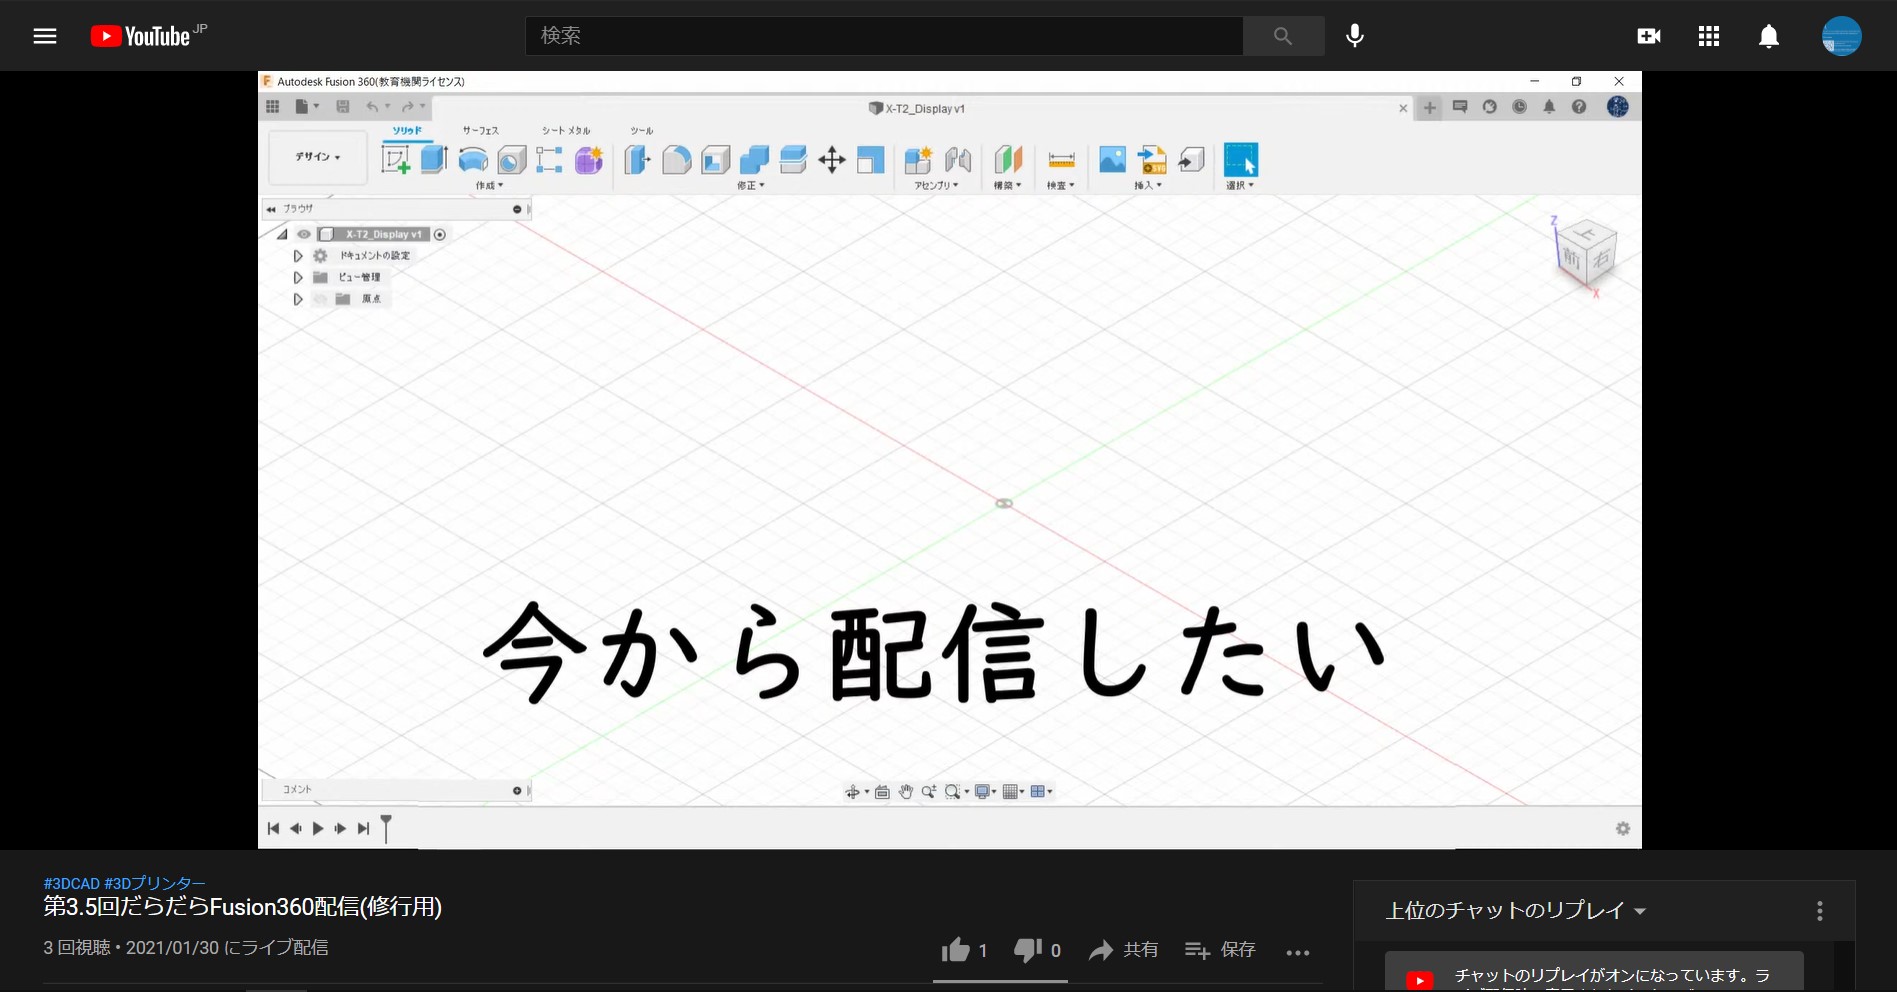The width and height of the screenshot is (1897, 992).
Task: Open the Design workspace dropdown
Action: coord(318,157)
